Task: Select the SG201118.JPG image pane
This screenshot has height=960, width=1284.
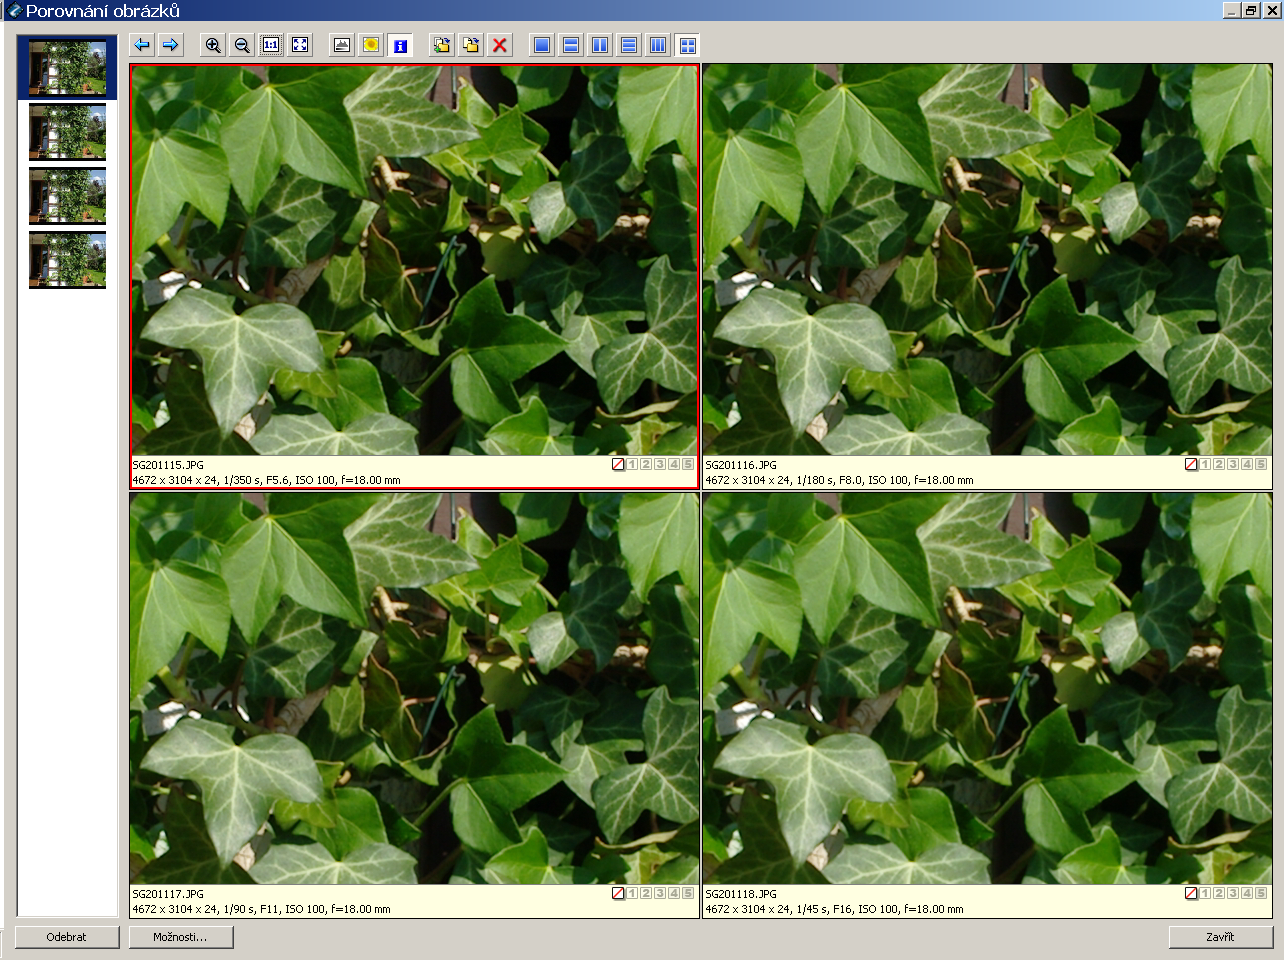Action: click(x=987, y=688)
